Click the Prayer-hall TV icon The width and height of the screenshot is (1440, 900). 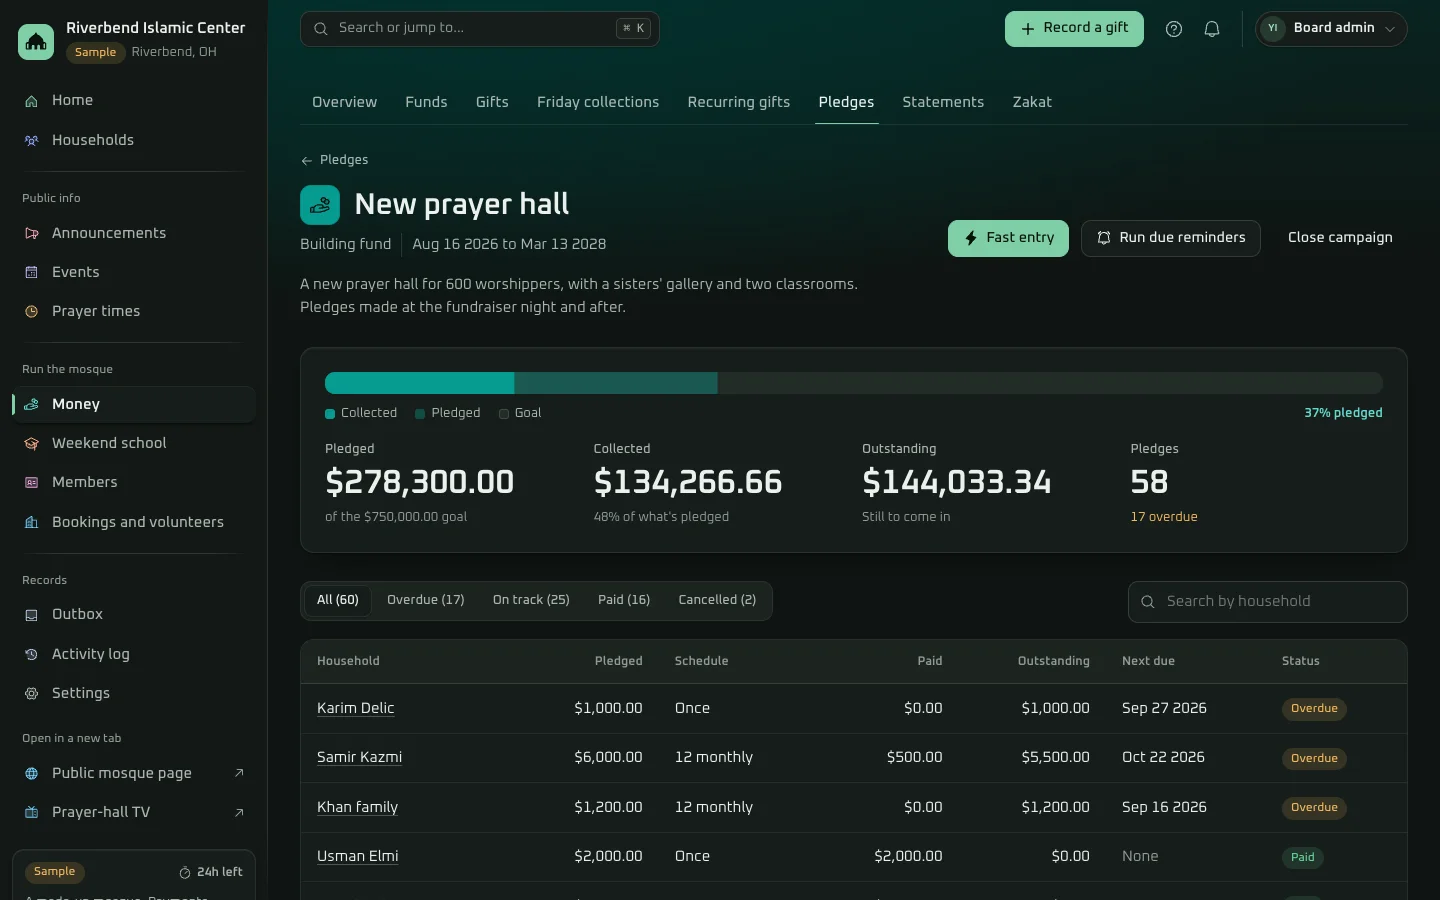coord(32,813)
